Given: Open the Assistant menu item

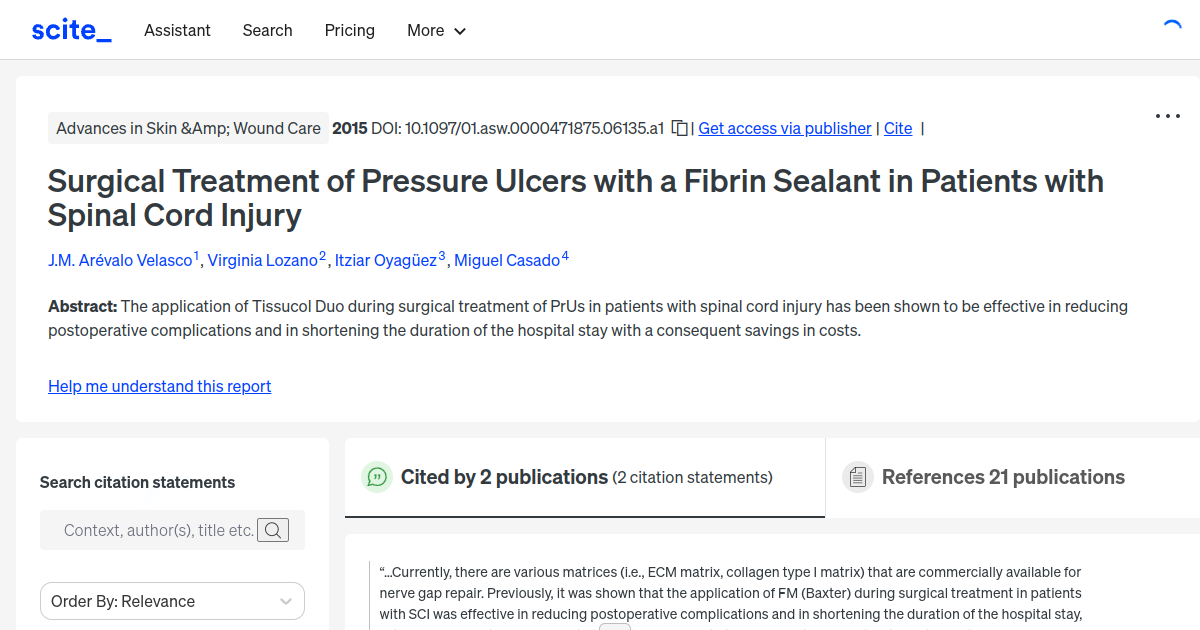Looking at the screenshot, I should pyautogui.click(x=177, y=31).
